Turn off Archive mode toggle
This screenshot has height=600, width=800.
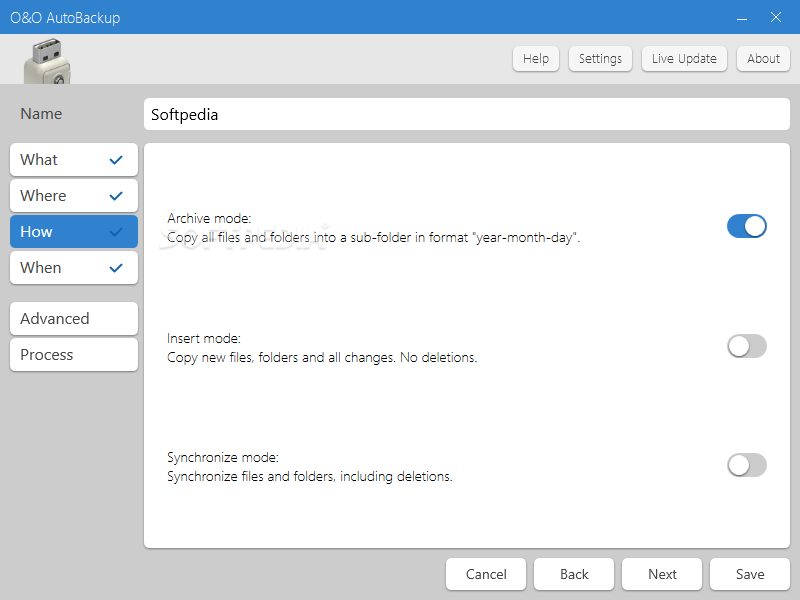click(x=747, y=226)
